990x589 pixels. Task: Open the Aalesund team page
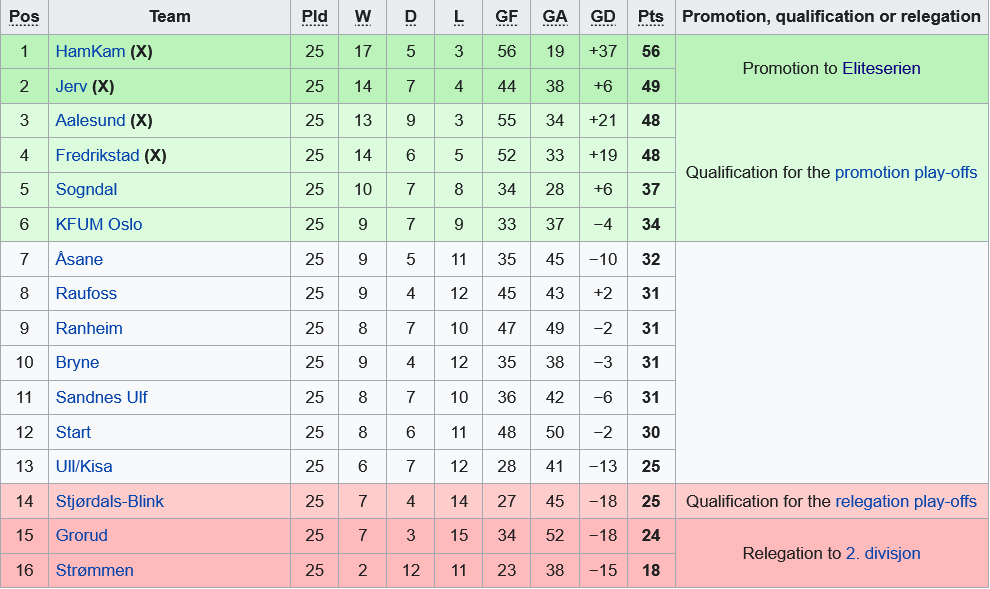point(90,120)
